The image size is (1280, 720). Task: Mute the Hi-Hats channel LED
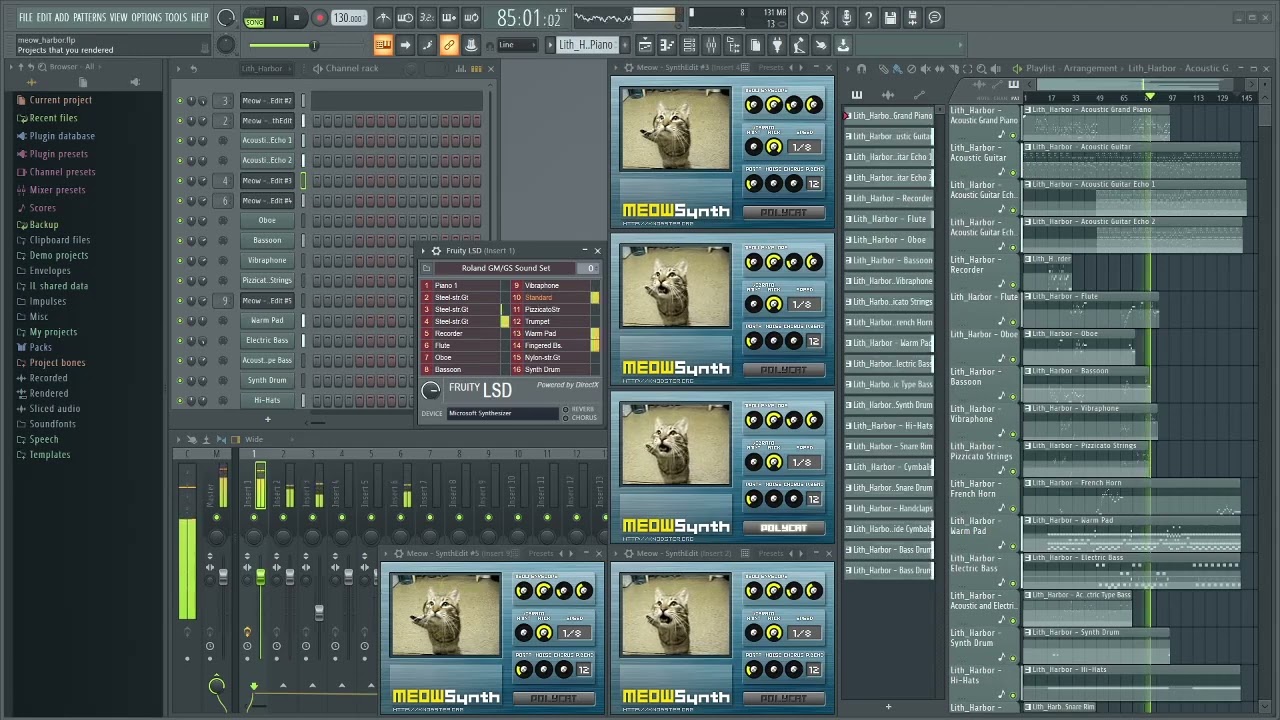pyautogui.click(x=180, y=401)
